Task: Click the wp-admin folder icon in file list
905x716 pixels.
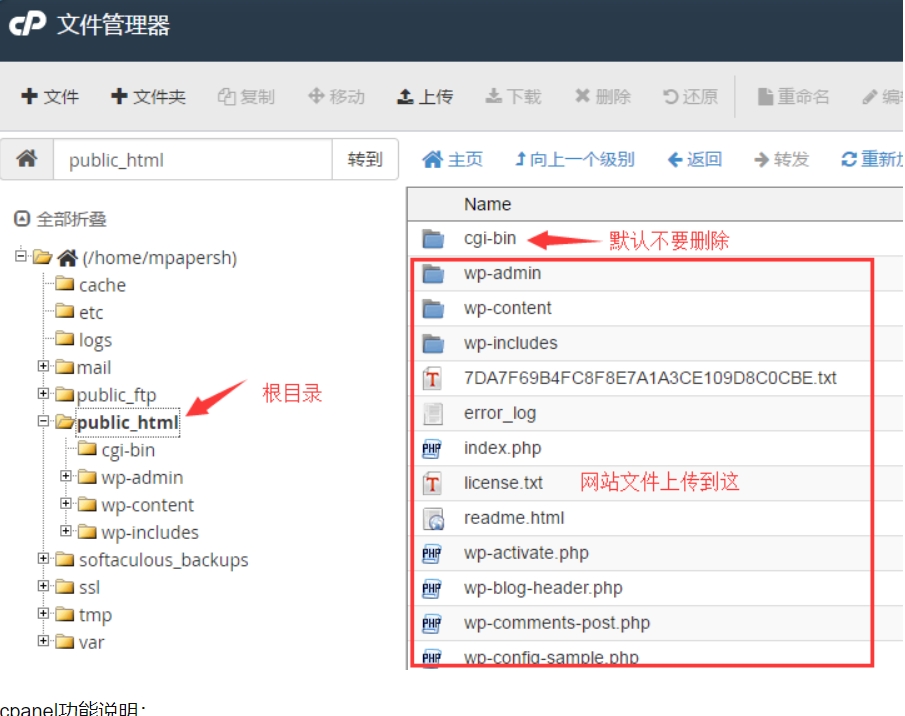Action: point(433,273)
